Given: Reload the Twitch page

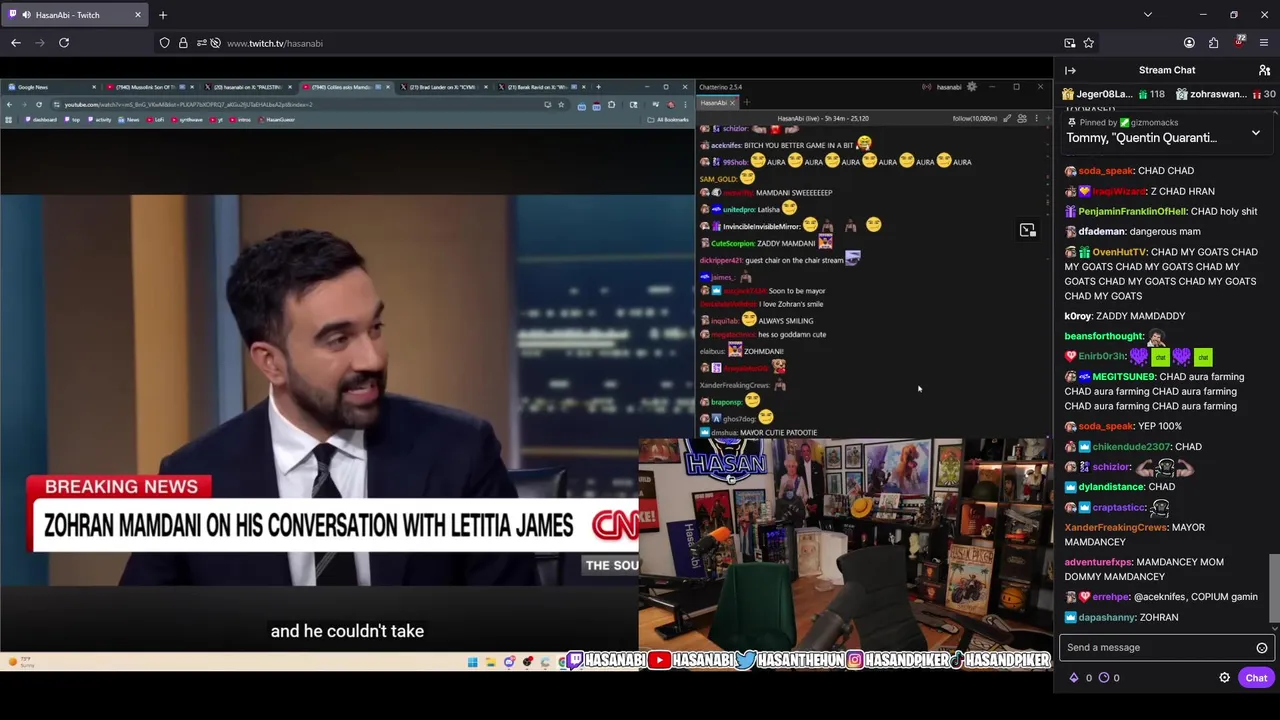Looking at the screenshot, I should [64, 43].
